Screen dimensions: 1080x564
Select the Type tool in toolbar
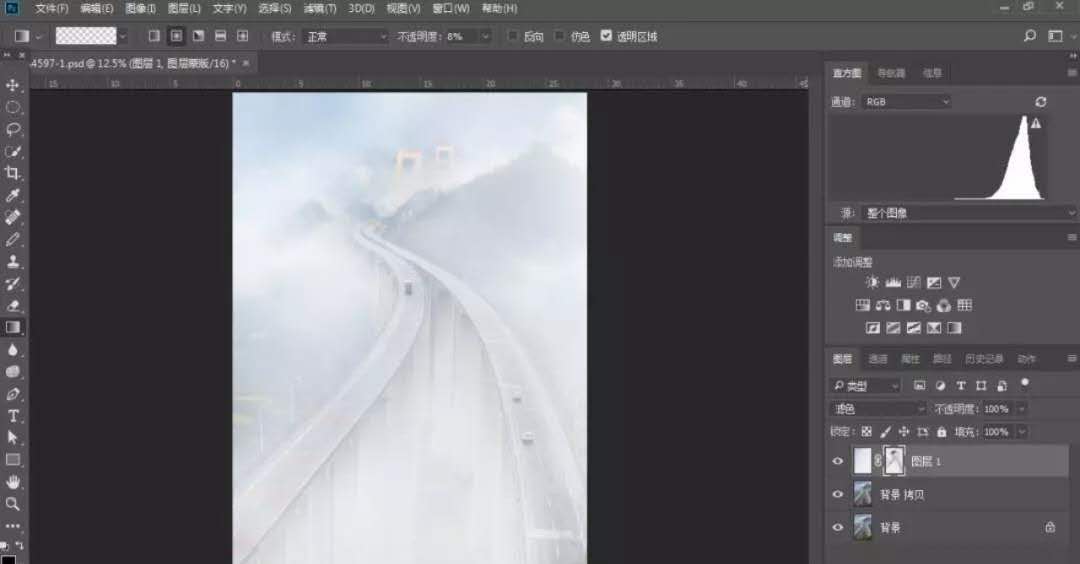[13, 415]
